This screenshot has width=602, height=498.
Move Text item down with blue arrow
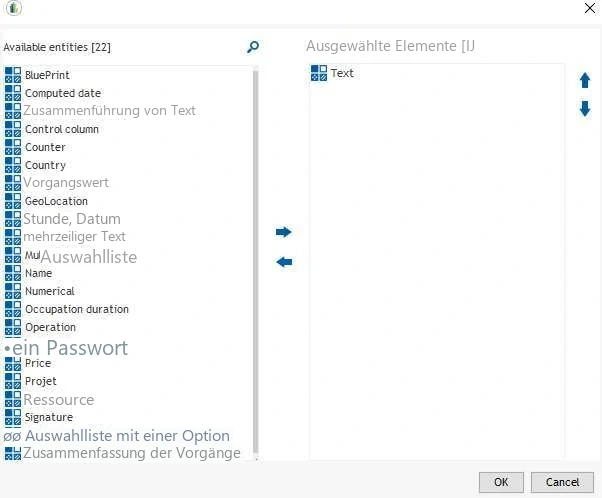coord(585,109)
